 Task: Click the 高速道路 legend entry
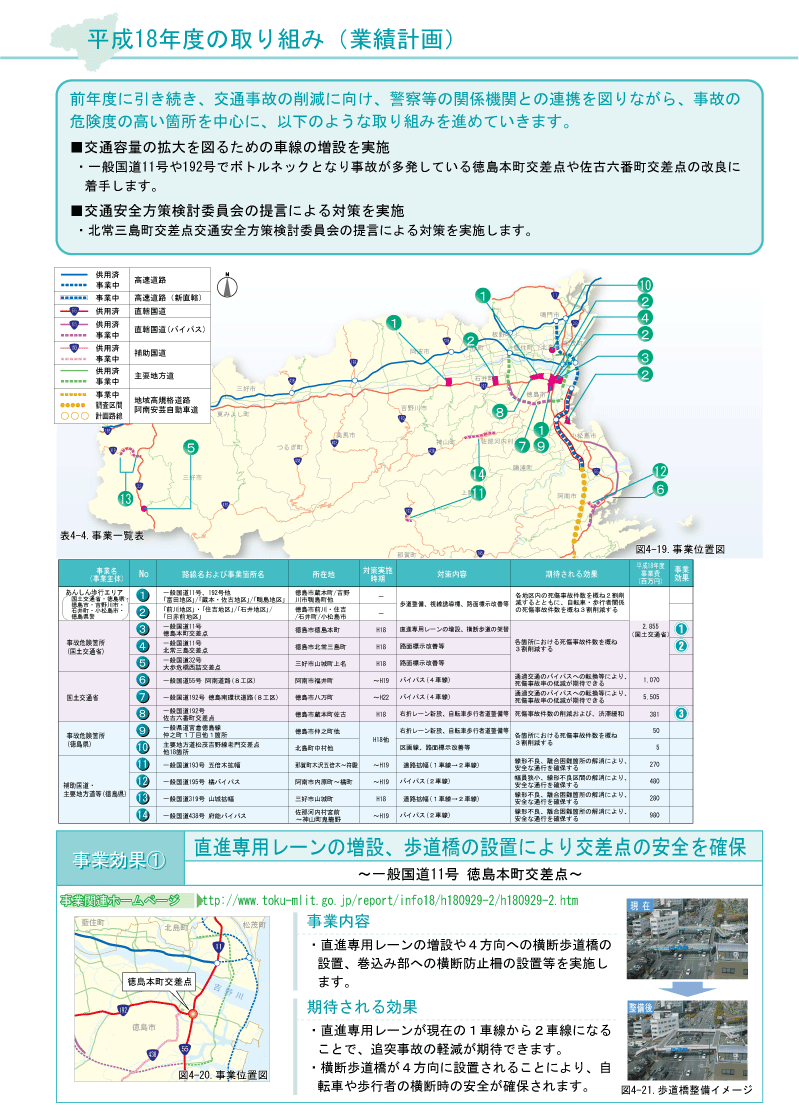[150, 280]
